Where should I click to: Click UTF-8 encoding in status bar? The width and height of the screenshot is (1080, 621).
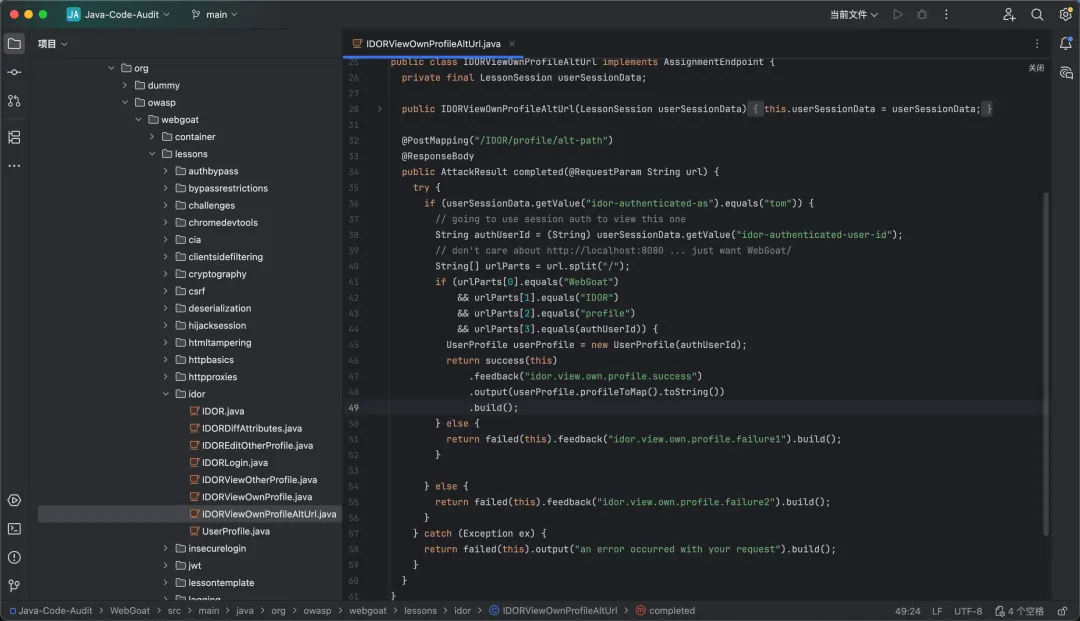[968, 611]
